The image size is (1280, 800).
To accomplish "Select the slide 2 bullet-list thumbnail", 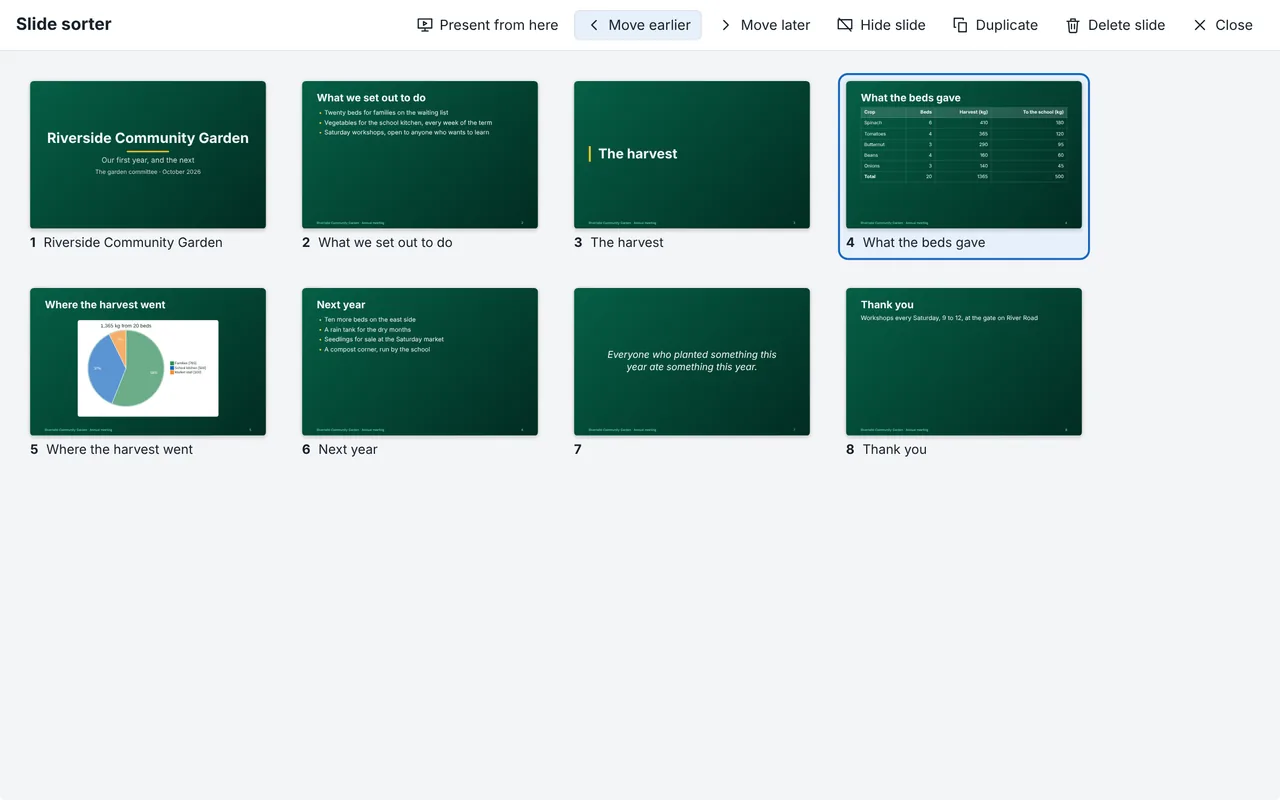I will click(420, 155).
